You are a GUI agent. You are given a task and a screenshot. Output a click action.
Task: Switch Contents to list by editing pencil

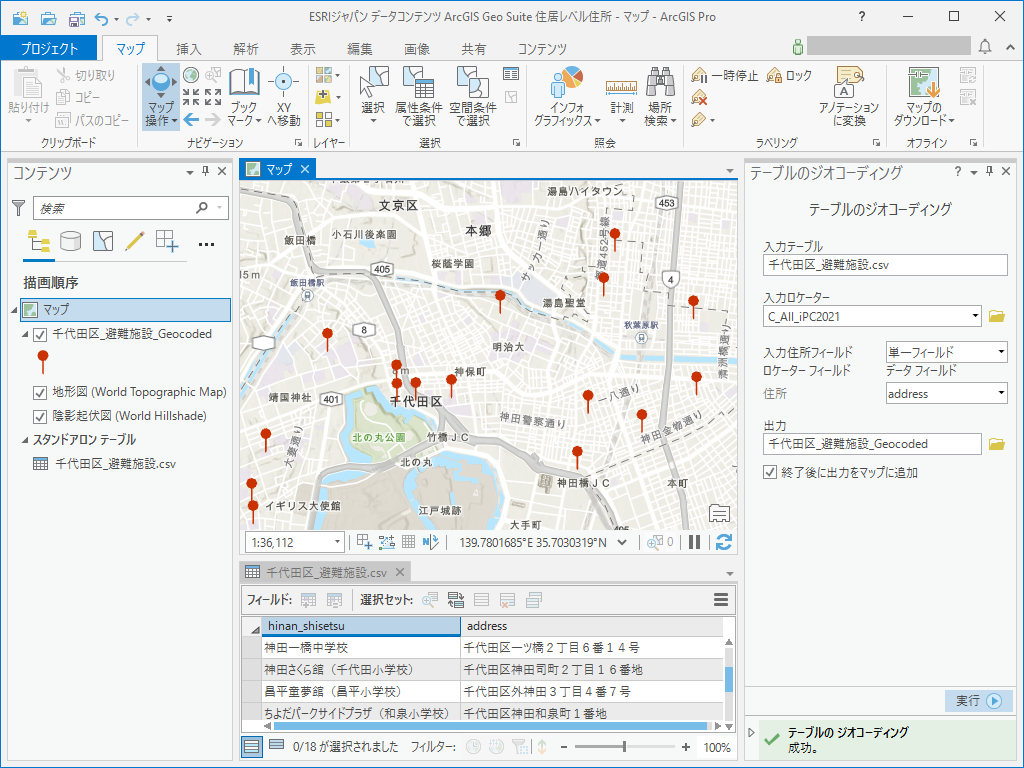135,242
